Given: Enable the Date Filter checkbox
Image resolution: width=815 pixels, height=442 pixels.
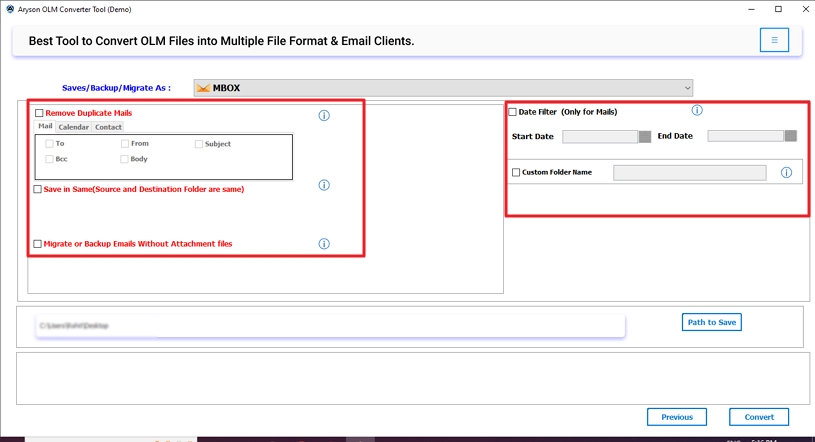Looking at the screenshot, I should (x=512, y=112).
